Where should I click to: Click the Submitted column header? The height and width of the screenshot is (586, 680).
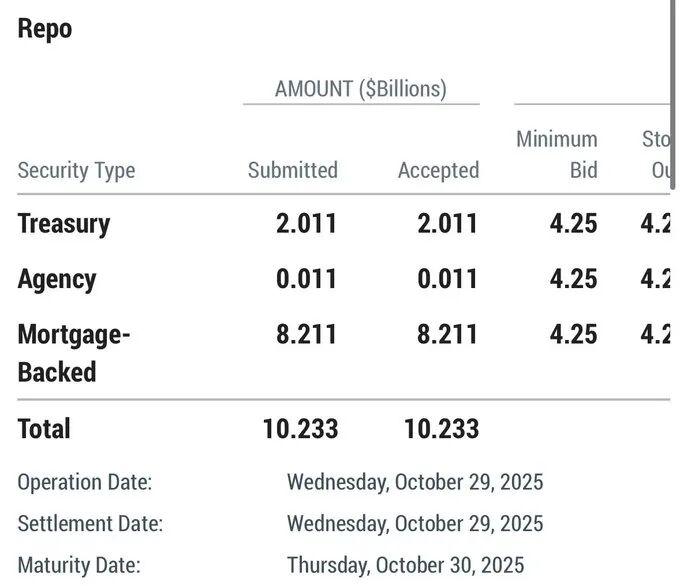click(x=292, y=170)
